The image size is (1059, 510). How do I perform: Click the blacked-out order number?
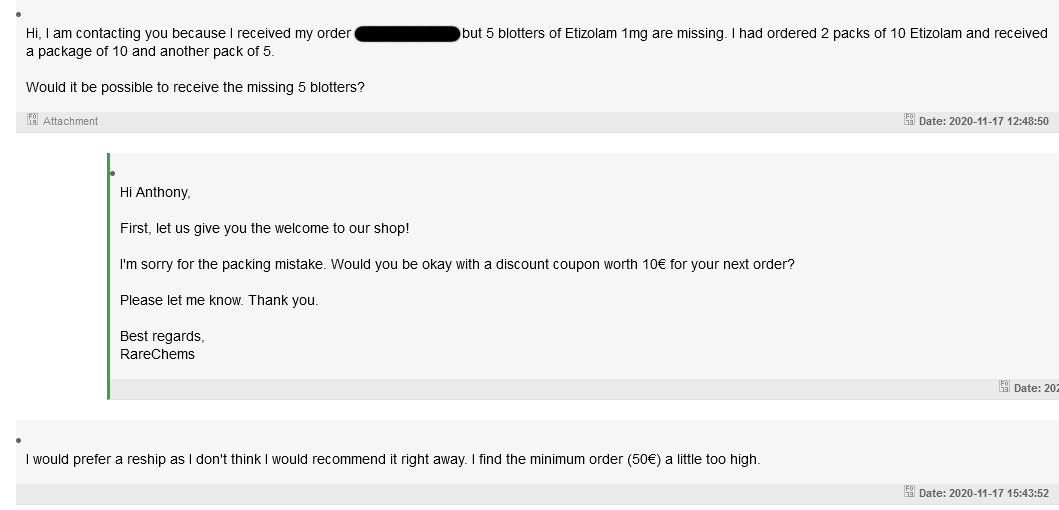pyautogui.click(x=407, y=34)
